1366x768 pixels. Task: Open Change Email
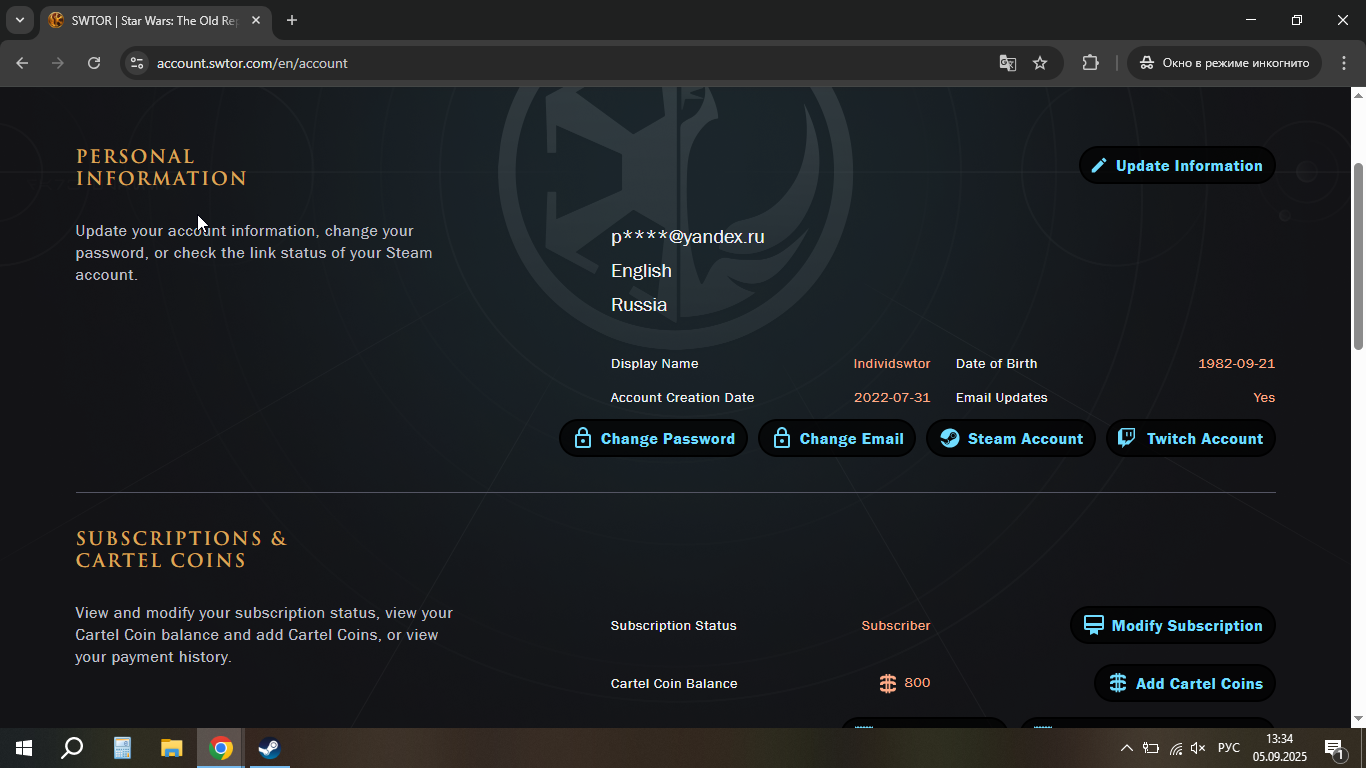[x=837, y=439]
